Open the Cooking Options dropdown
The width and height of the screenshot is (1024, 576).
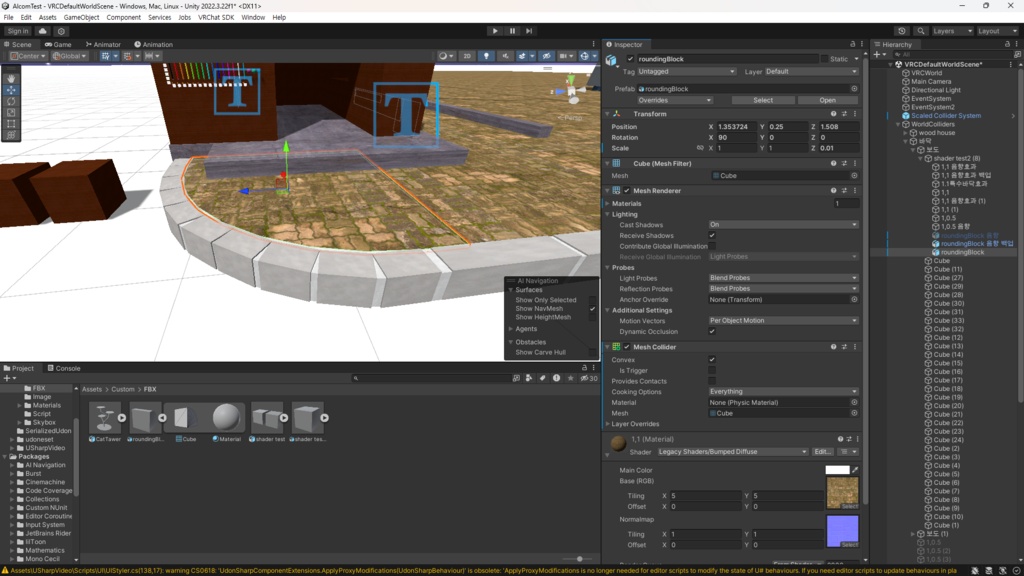[783, 392]
